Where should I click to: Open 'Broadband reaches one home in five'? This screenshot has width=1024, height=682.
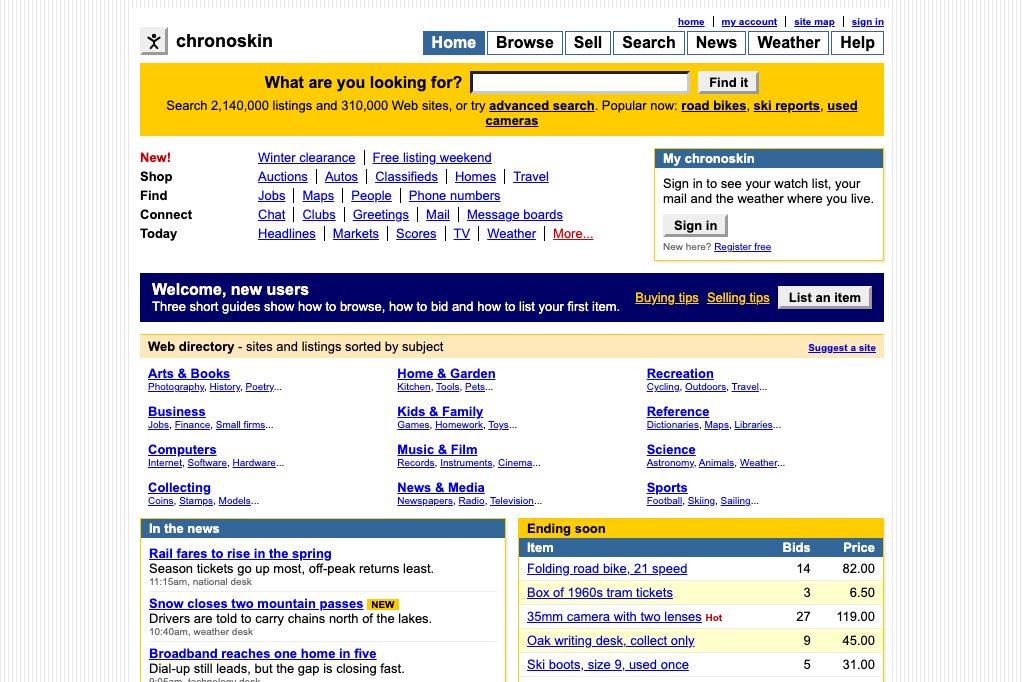[263, 653]
